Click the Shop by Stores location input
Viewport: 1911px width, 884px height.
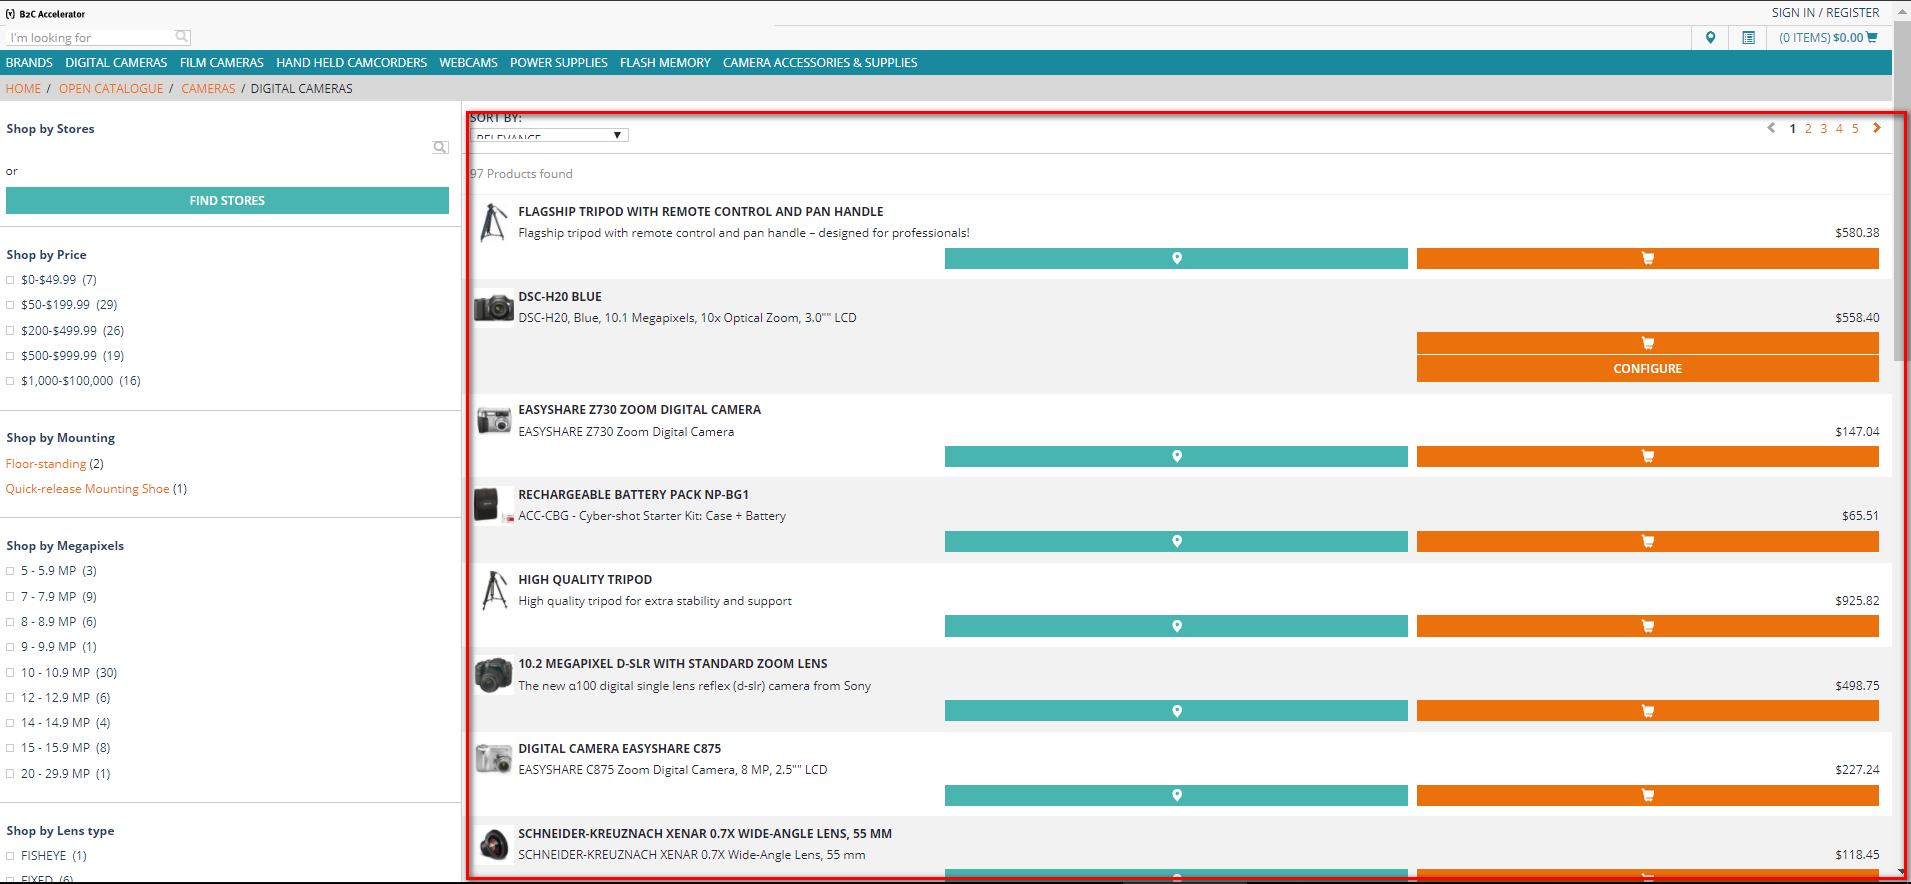tap(218, 147)
